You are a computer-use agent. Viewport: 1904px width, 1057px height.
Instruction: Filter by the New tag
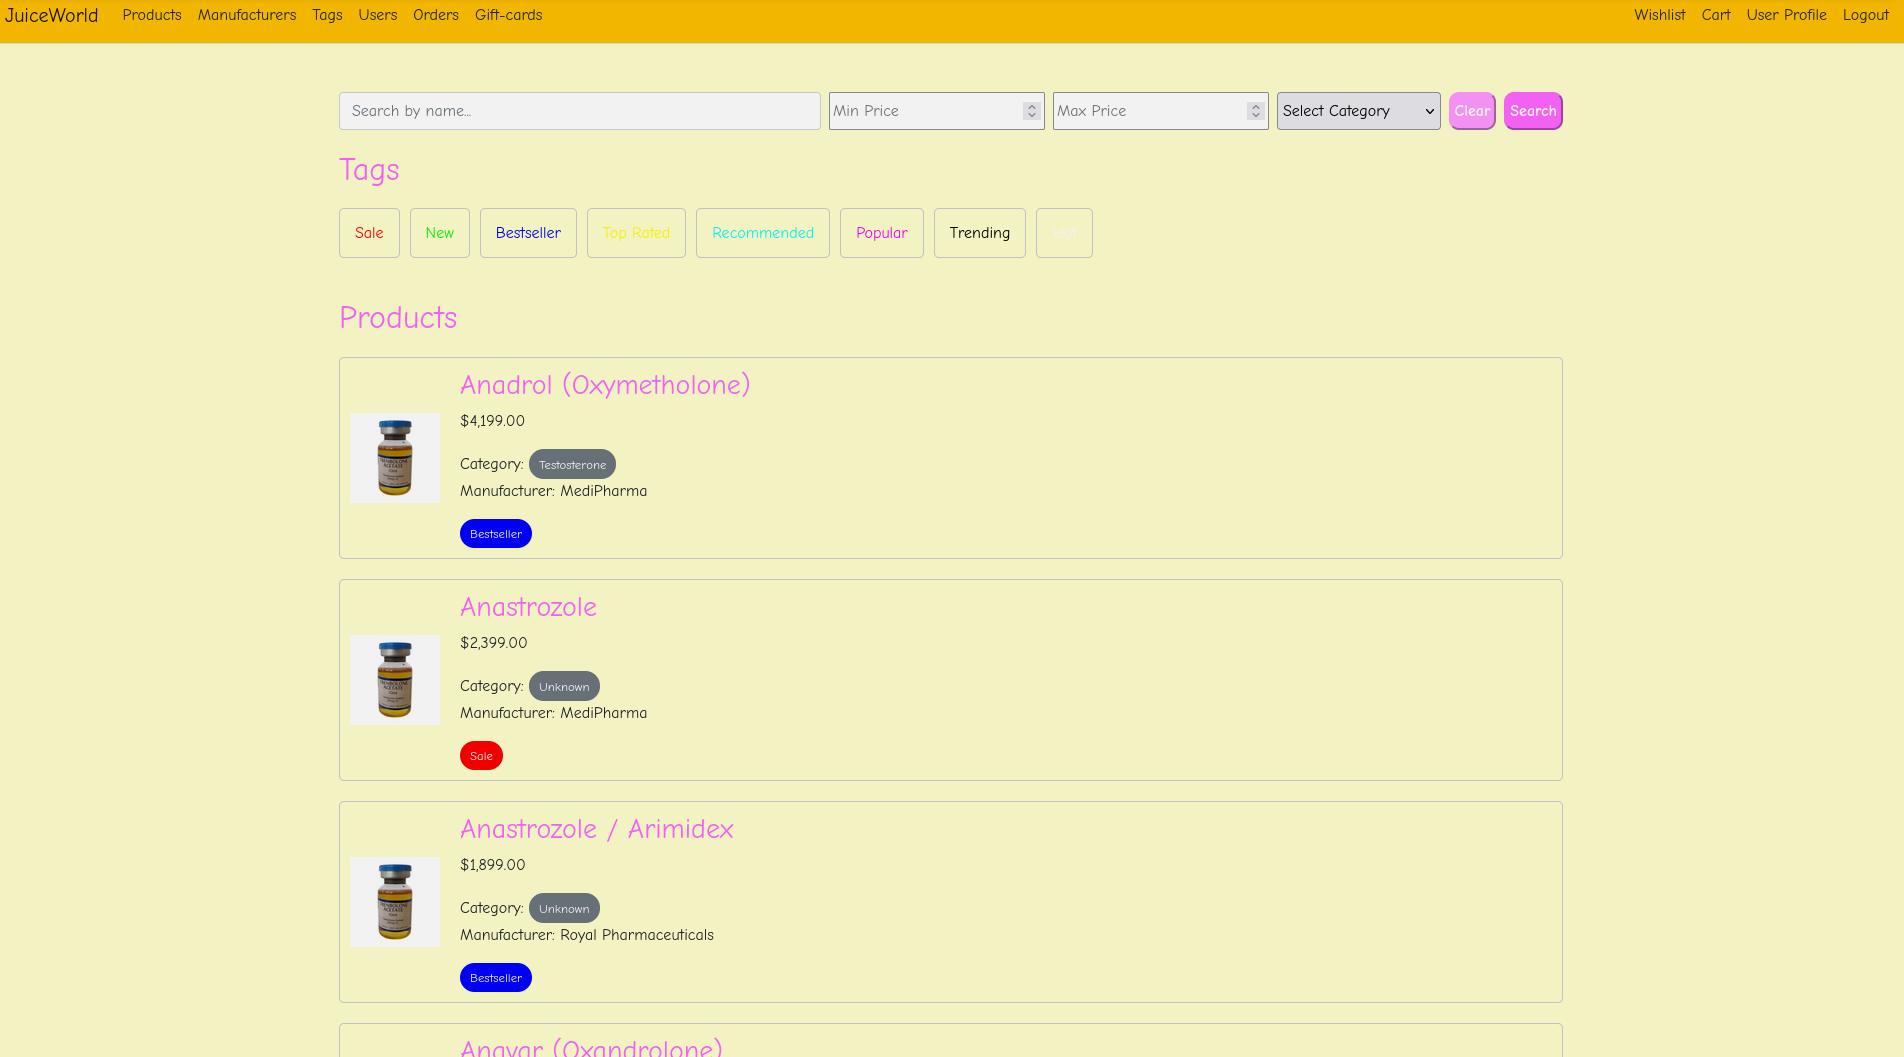tap(440, 233)
